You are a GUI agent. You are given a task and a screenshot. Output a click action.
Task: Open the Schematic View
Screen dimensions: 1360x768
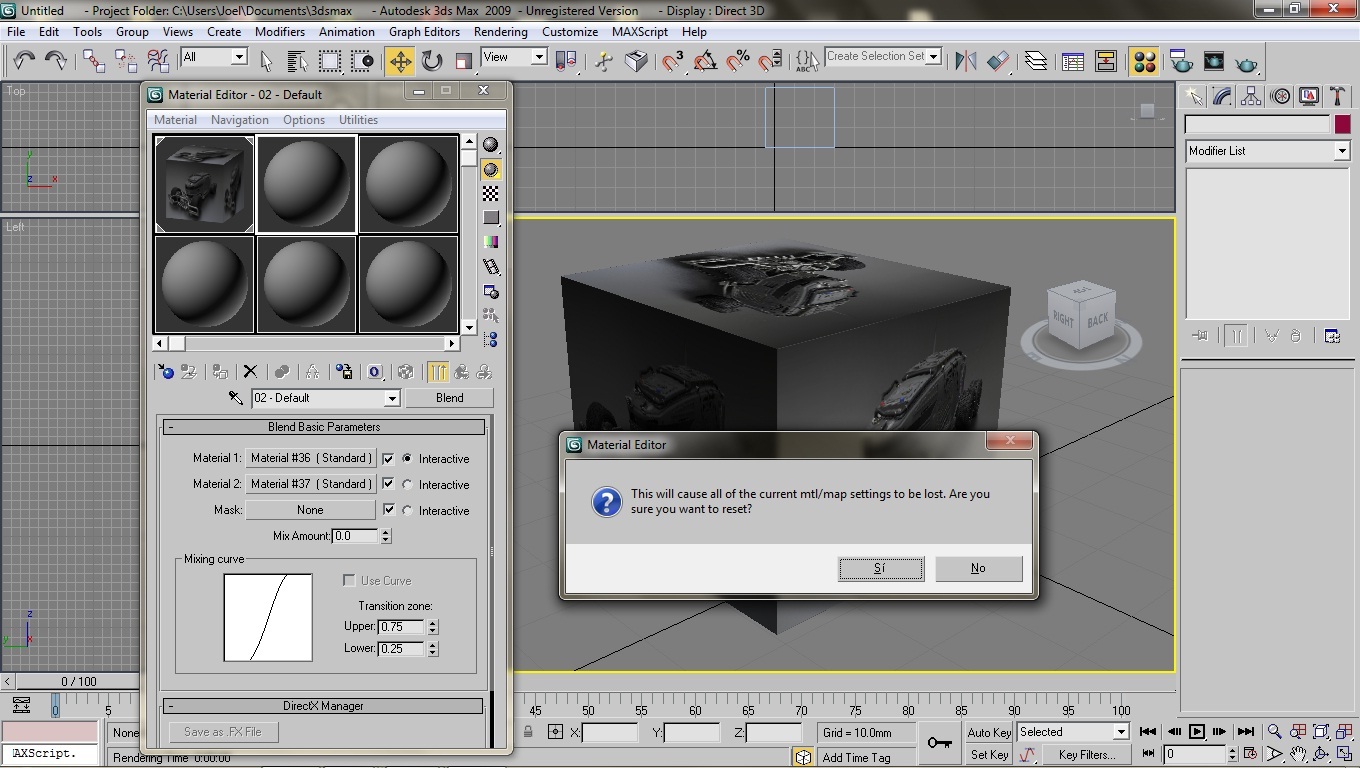tap(1106, 61)
